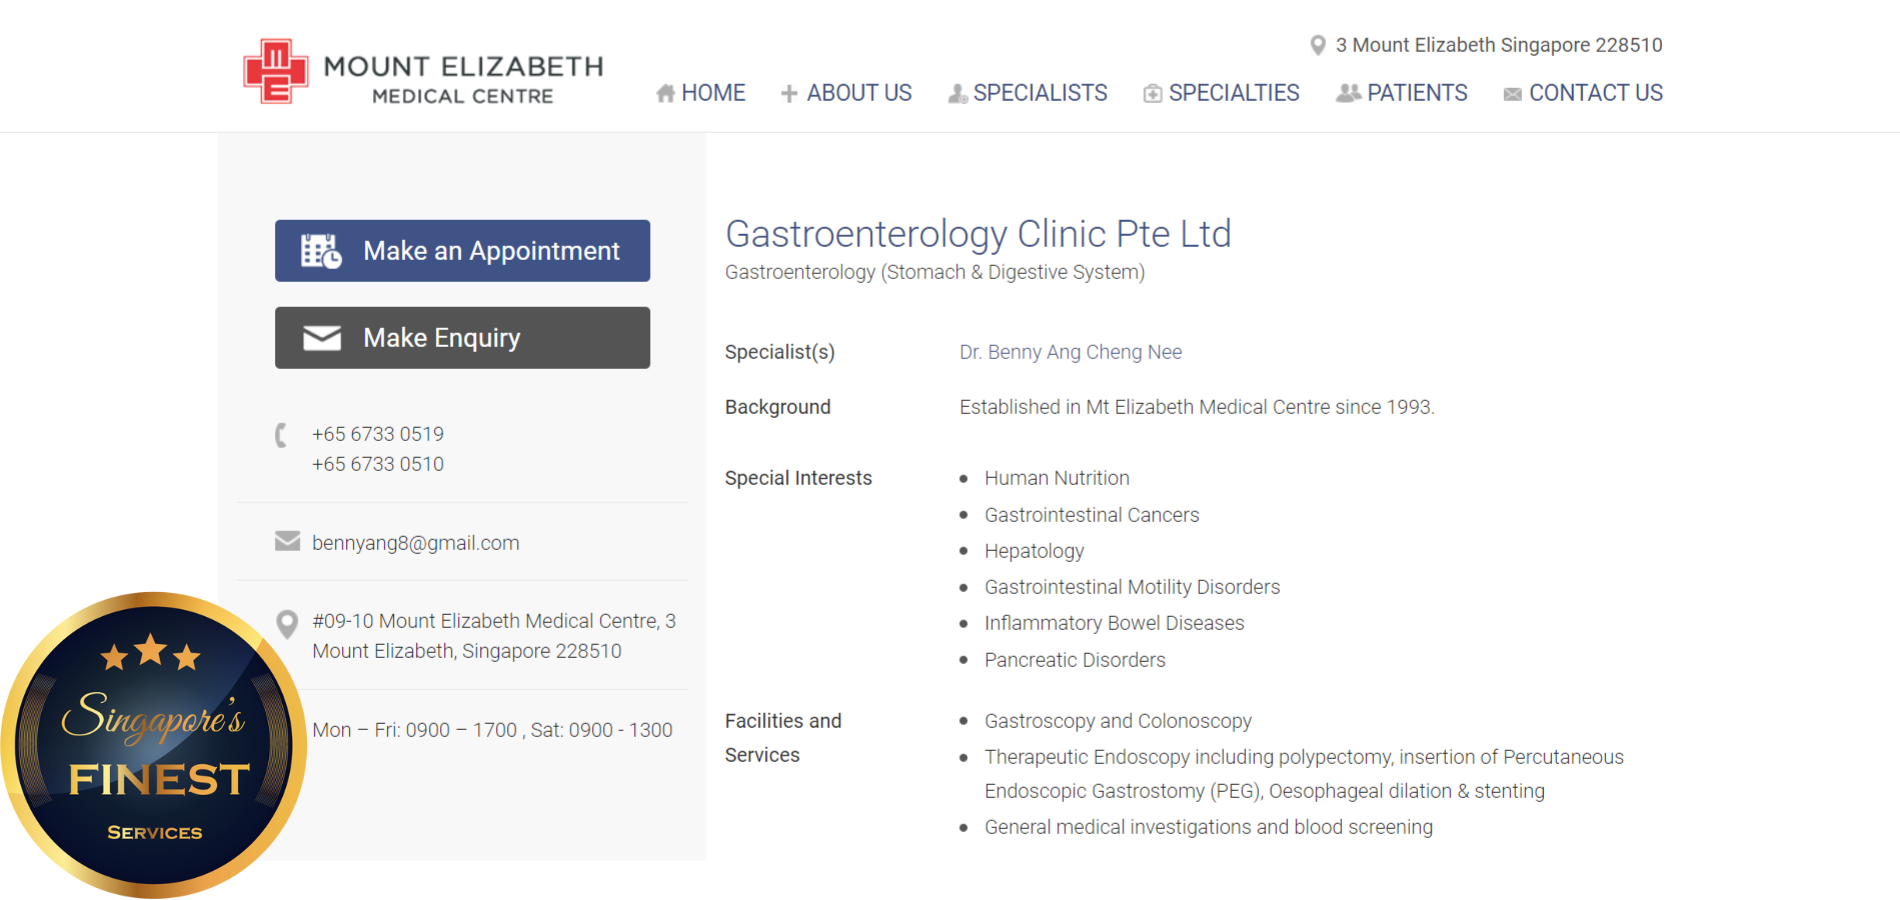Click the calendar icon on the appointment button
1900x900 pixels.
point(321,251)
